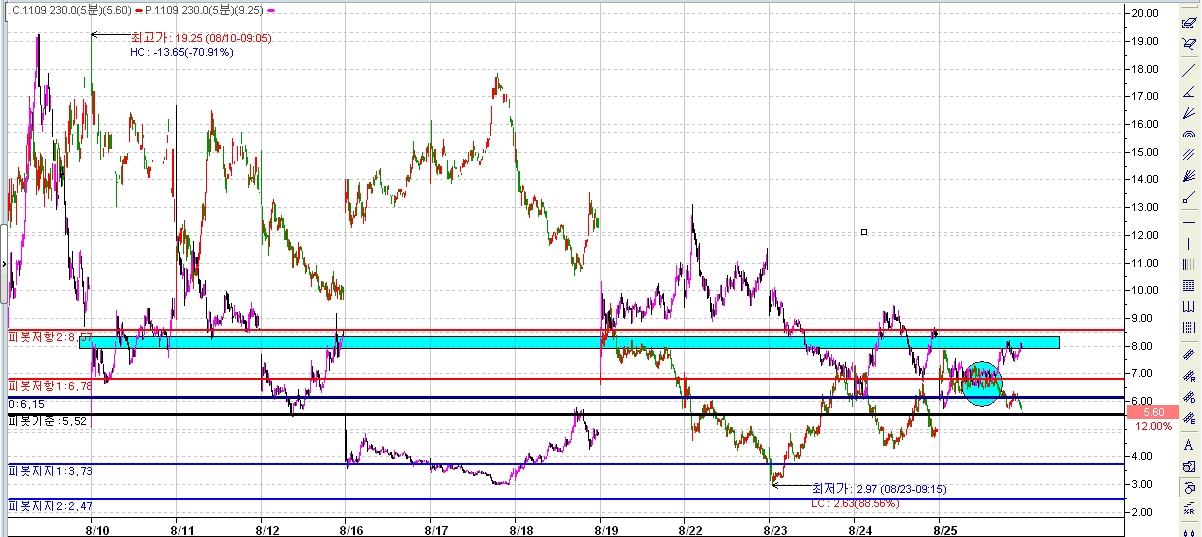Viewport: 1202px width, 537px height.
Task: Select the angle line drawing tool
Action: click(x=1189, y=92)
